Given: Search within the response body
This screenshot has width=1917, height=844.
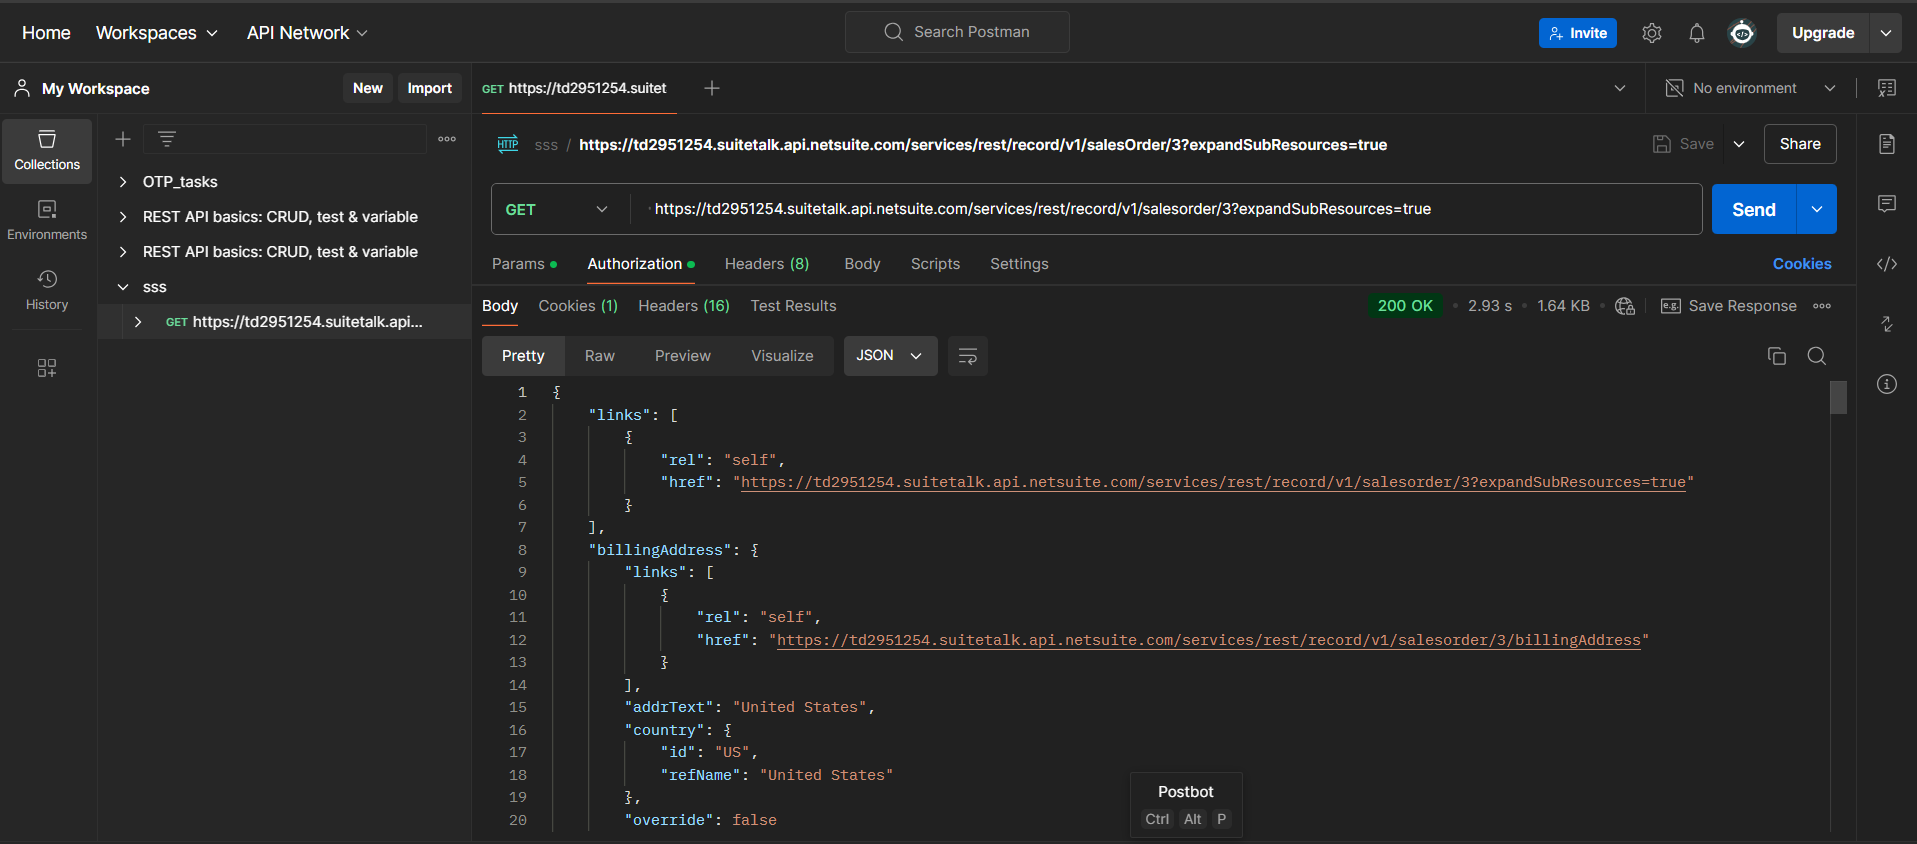Looking at the screenshot, I should pos(1816,356).
